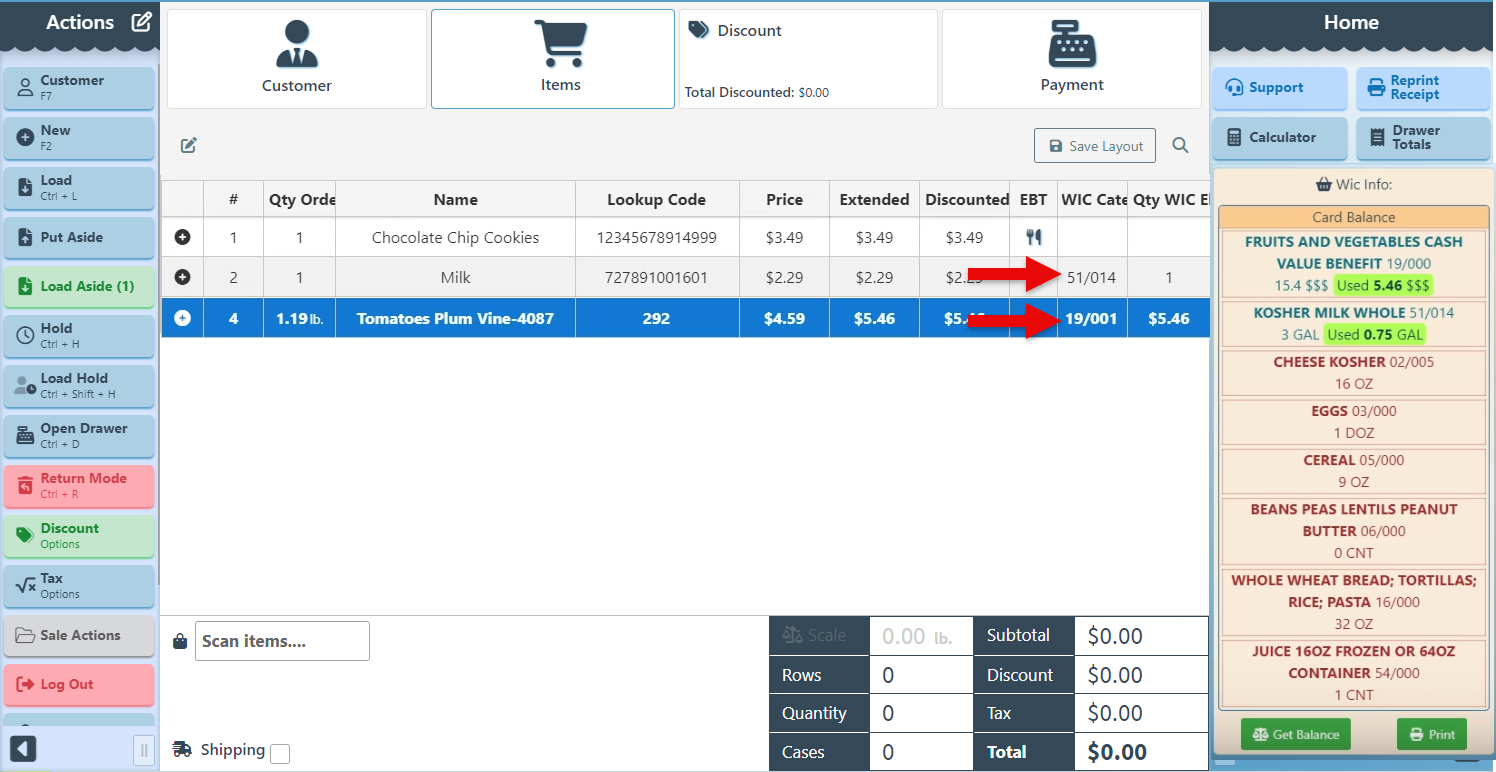Expand the Tomatoes Plum Vine row
Viewport: 1496px width, 772px height.
(x=183, y=318)
